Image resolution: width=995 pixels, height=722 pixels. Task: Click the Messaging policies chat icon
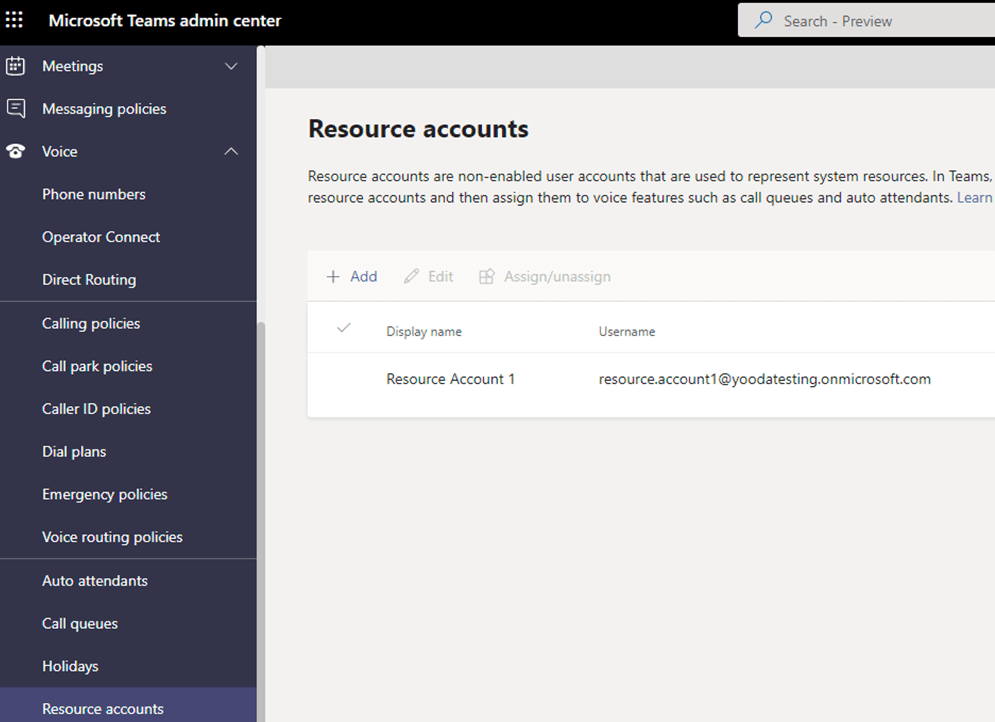point(15,108)
